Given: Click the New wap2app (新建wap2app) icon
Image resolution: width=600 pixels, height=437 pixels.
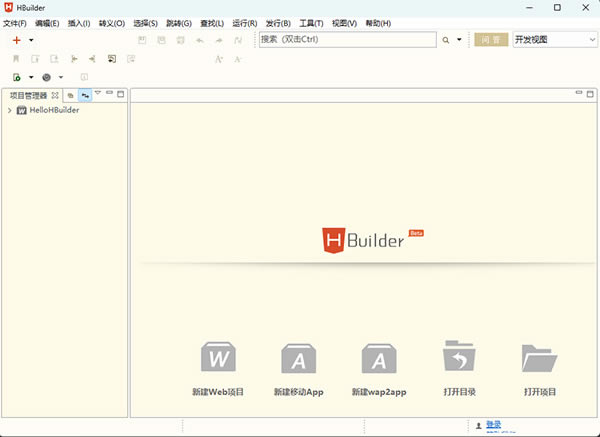Looking at the screenshot, I should coord(379,358).
